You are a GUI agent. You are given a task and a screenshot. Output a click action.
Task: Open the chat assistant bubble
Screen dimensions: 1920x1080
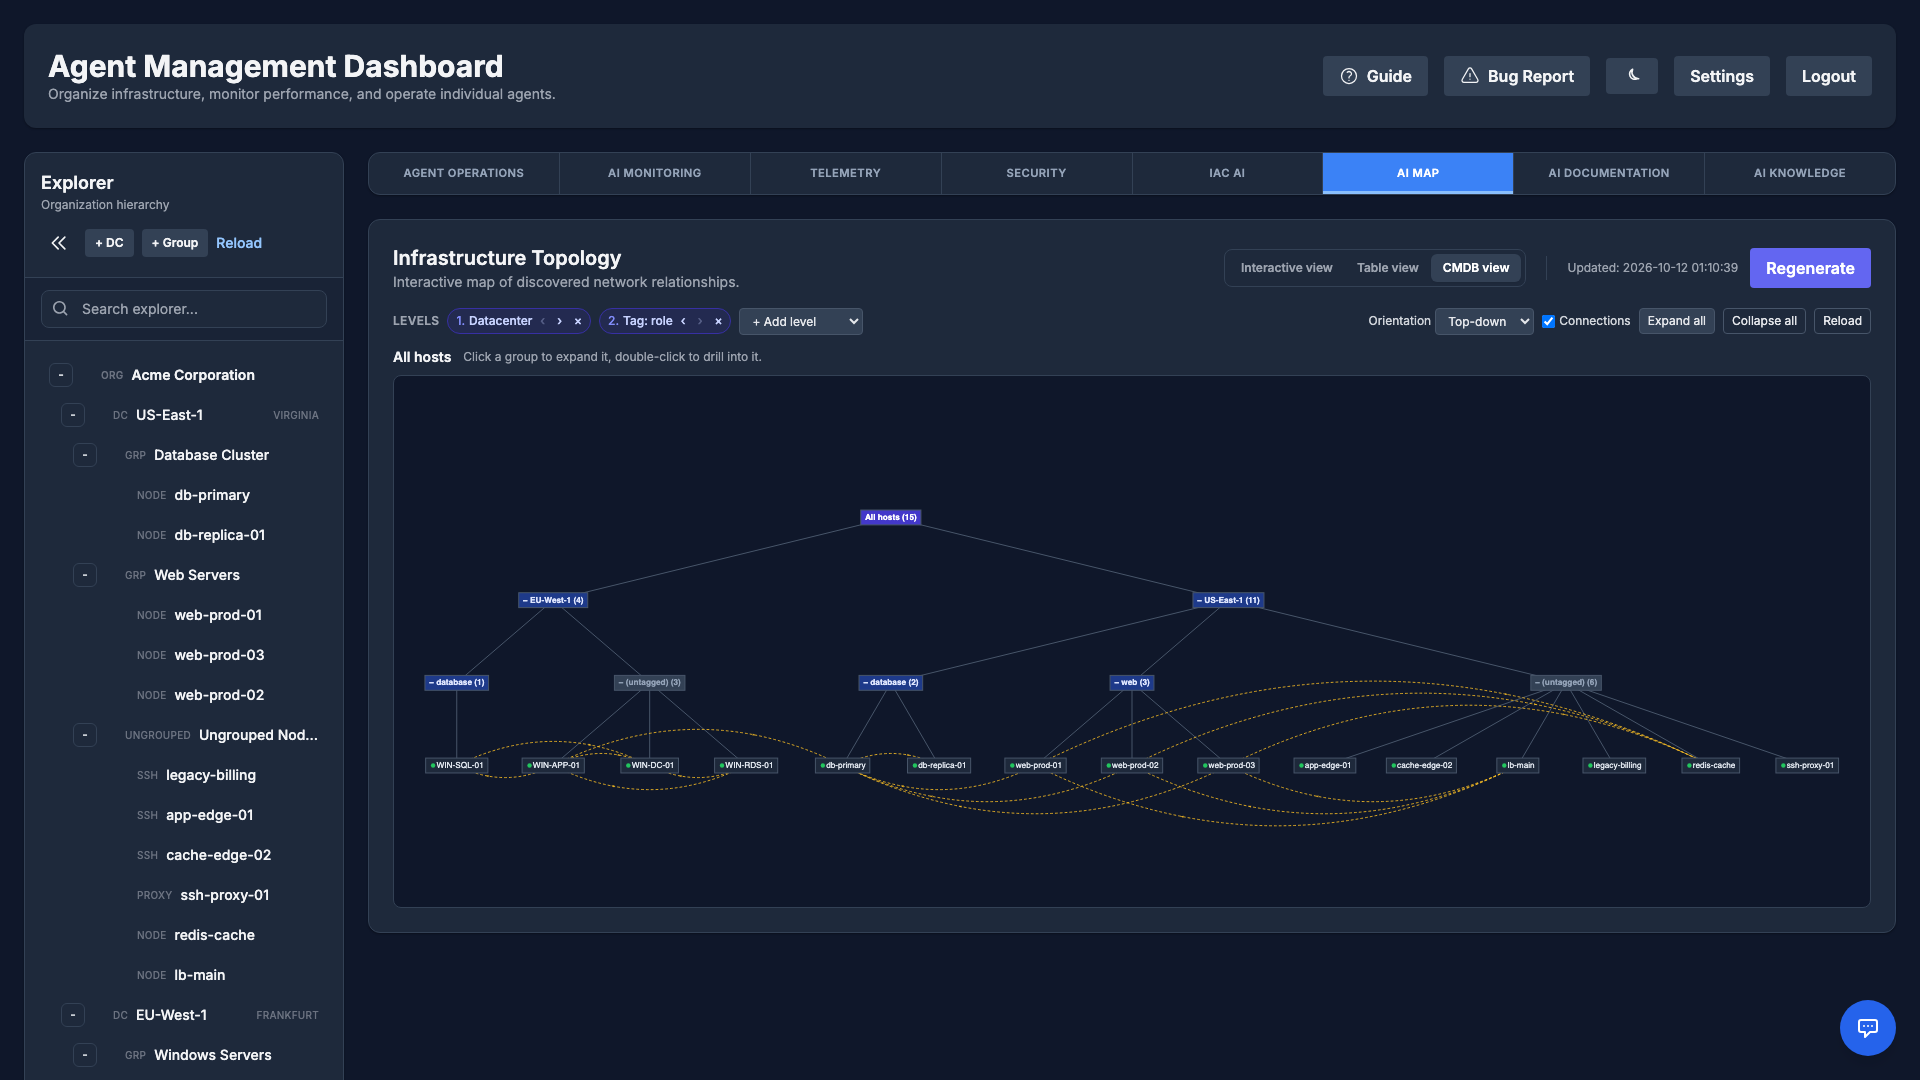1867,1027
